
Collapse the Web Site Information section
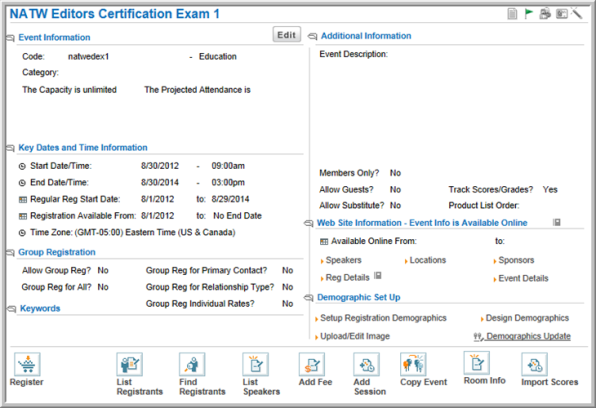[309, 223]
